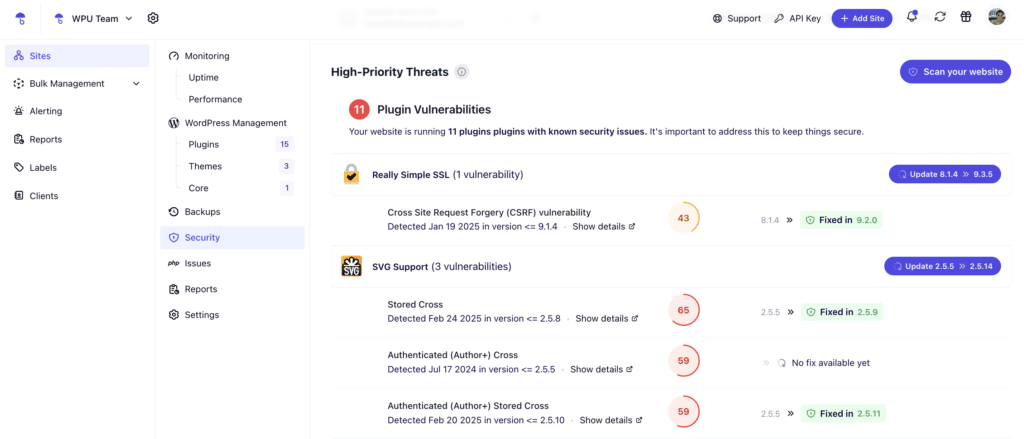Screen dimensions: 1024x439
Task: Open Plugins with 15 updates
Action: [239, 144]
